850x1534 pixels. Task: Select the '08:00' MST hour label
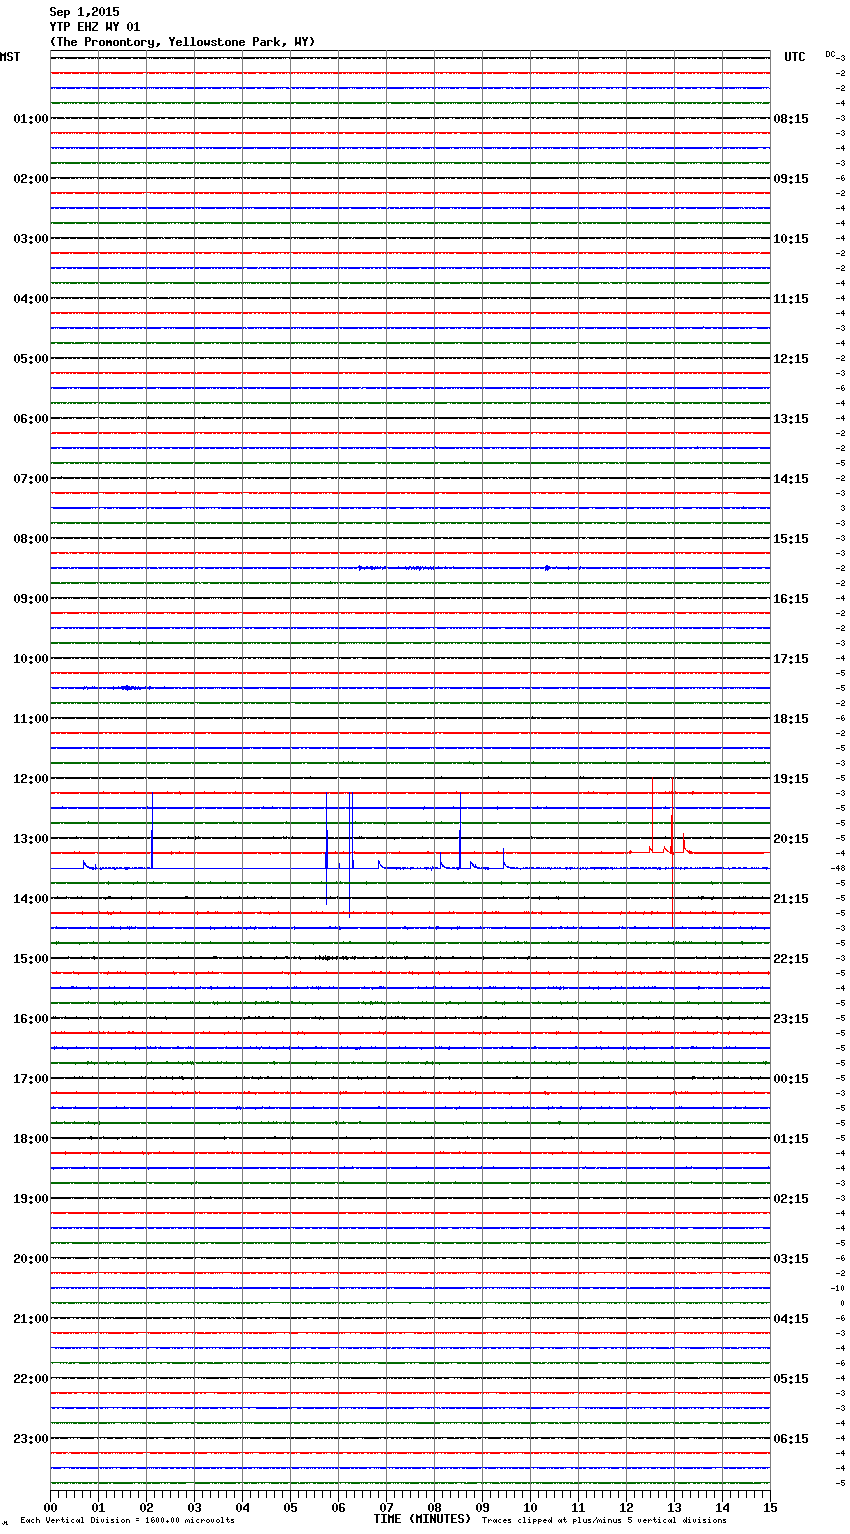(x=31, y=539)
